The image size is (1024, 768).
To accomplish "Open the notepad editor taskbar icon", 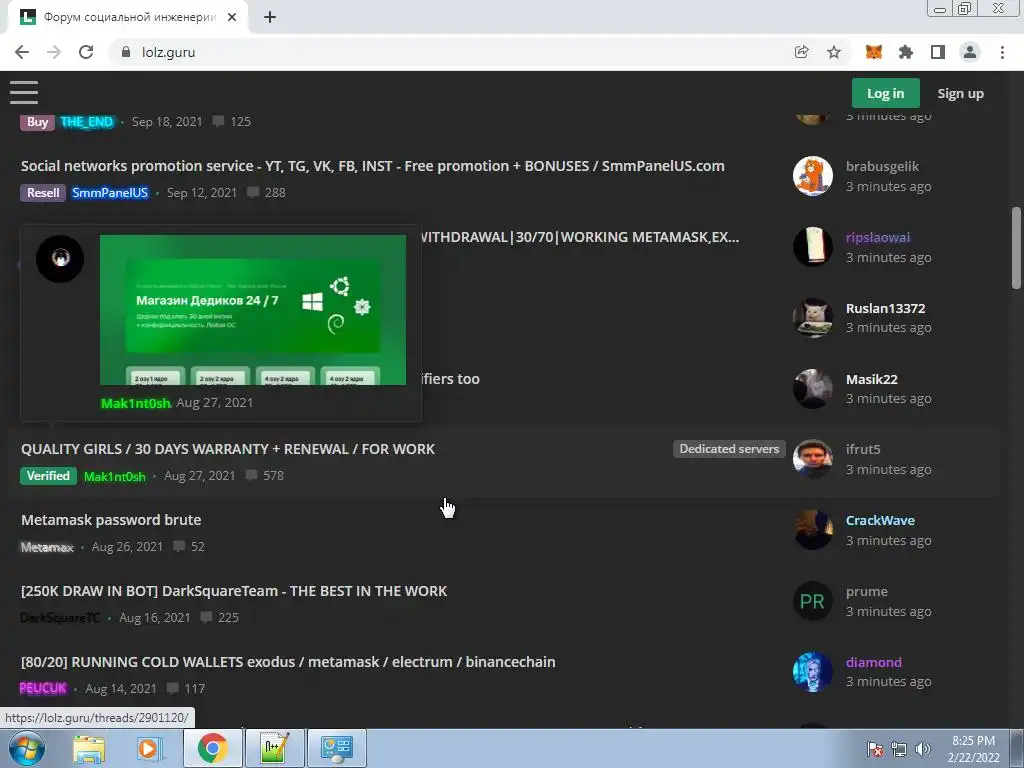I will [x=274, y=748].
